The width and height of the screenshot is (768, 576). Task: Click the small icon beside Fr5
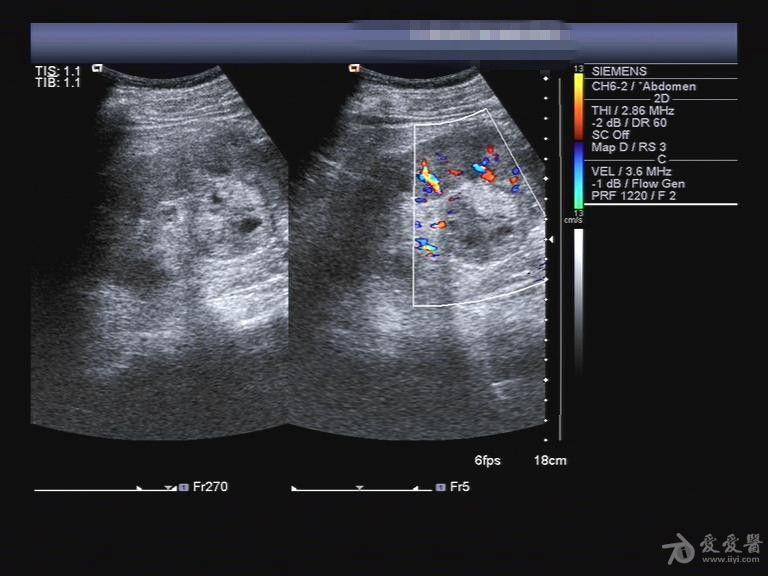click(440, 487)
